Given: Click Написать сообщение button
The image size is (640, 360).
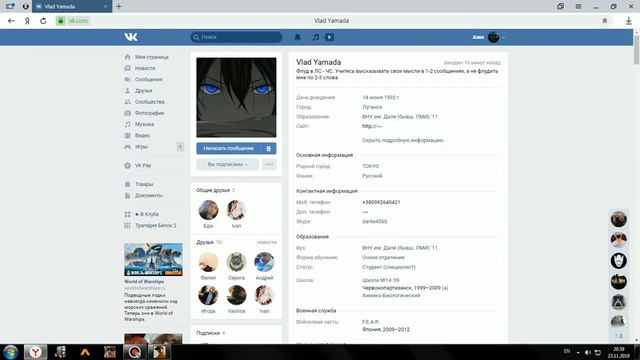Looking at the screenshot, I should pyautogui.click(x=229, y=149).
